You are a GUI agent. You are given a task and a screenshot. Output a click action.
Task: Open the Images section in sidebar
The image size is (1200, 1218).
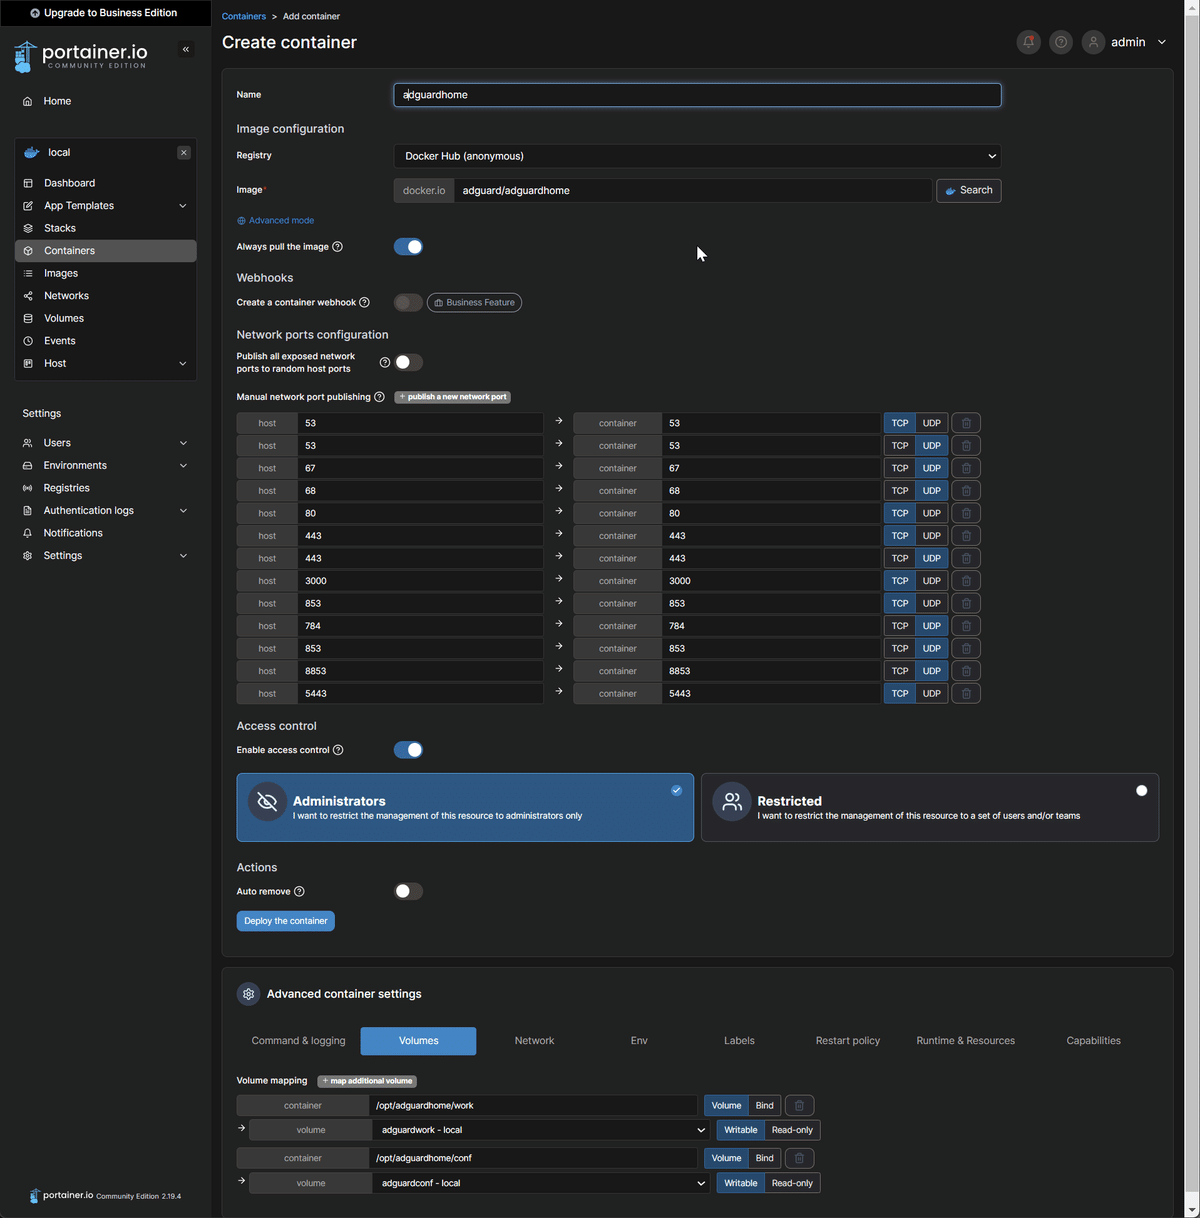coord(61,272)
